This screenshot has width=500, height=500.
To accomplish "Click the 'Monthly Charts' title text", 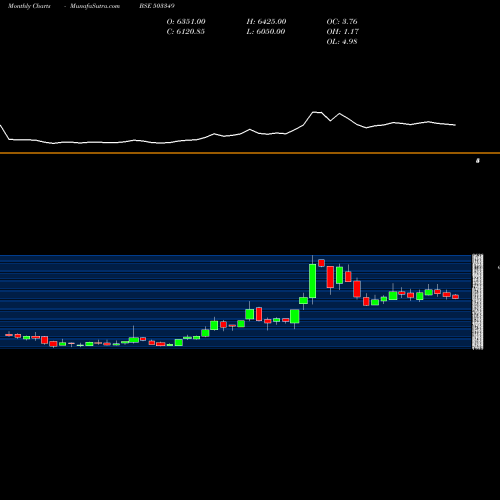I will (x=29, y=6).
